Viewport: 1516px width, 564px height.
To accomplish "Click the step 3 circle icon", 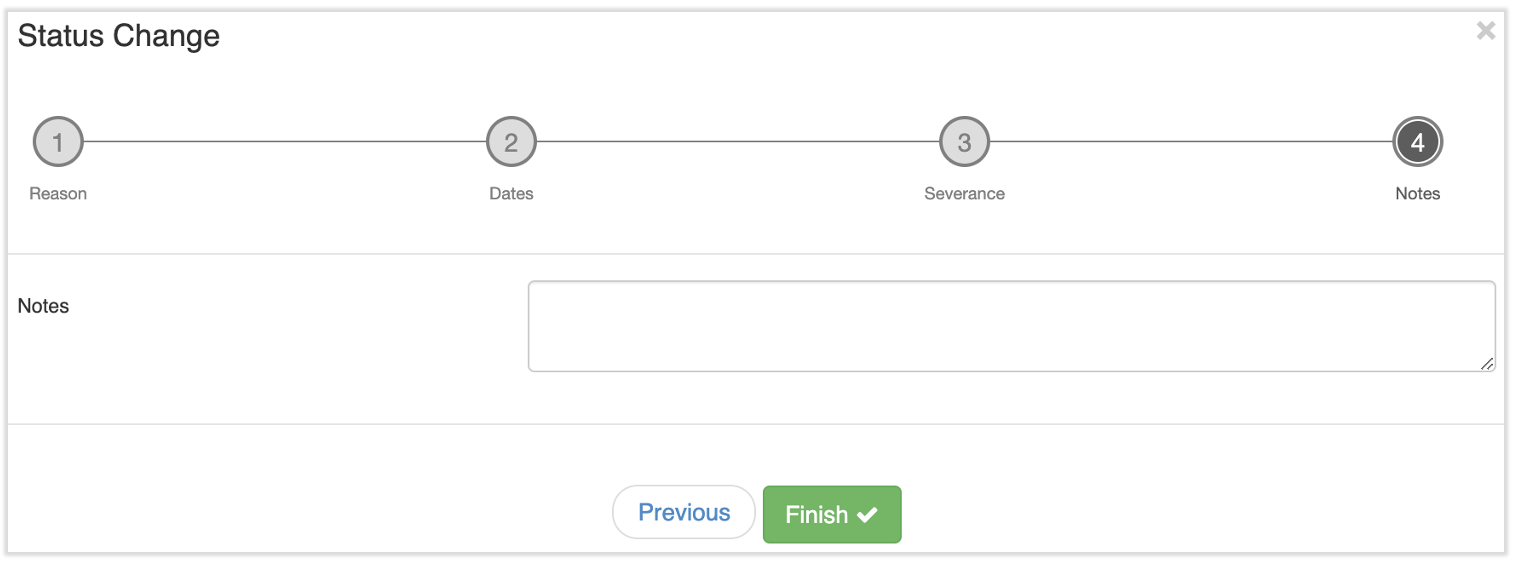I will point(964,142).
